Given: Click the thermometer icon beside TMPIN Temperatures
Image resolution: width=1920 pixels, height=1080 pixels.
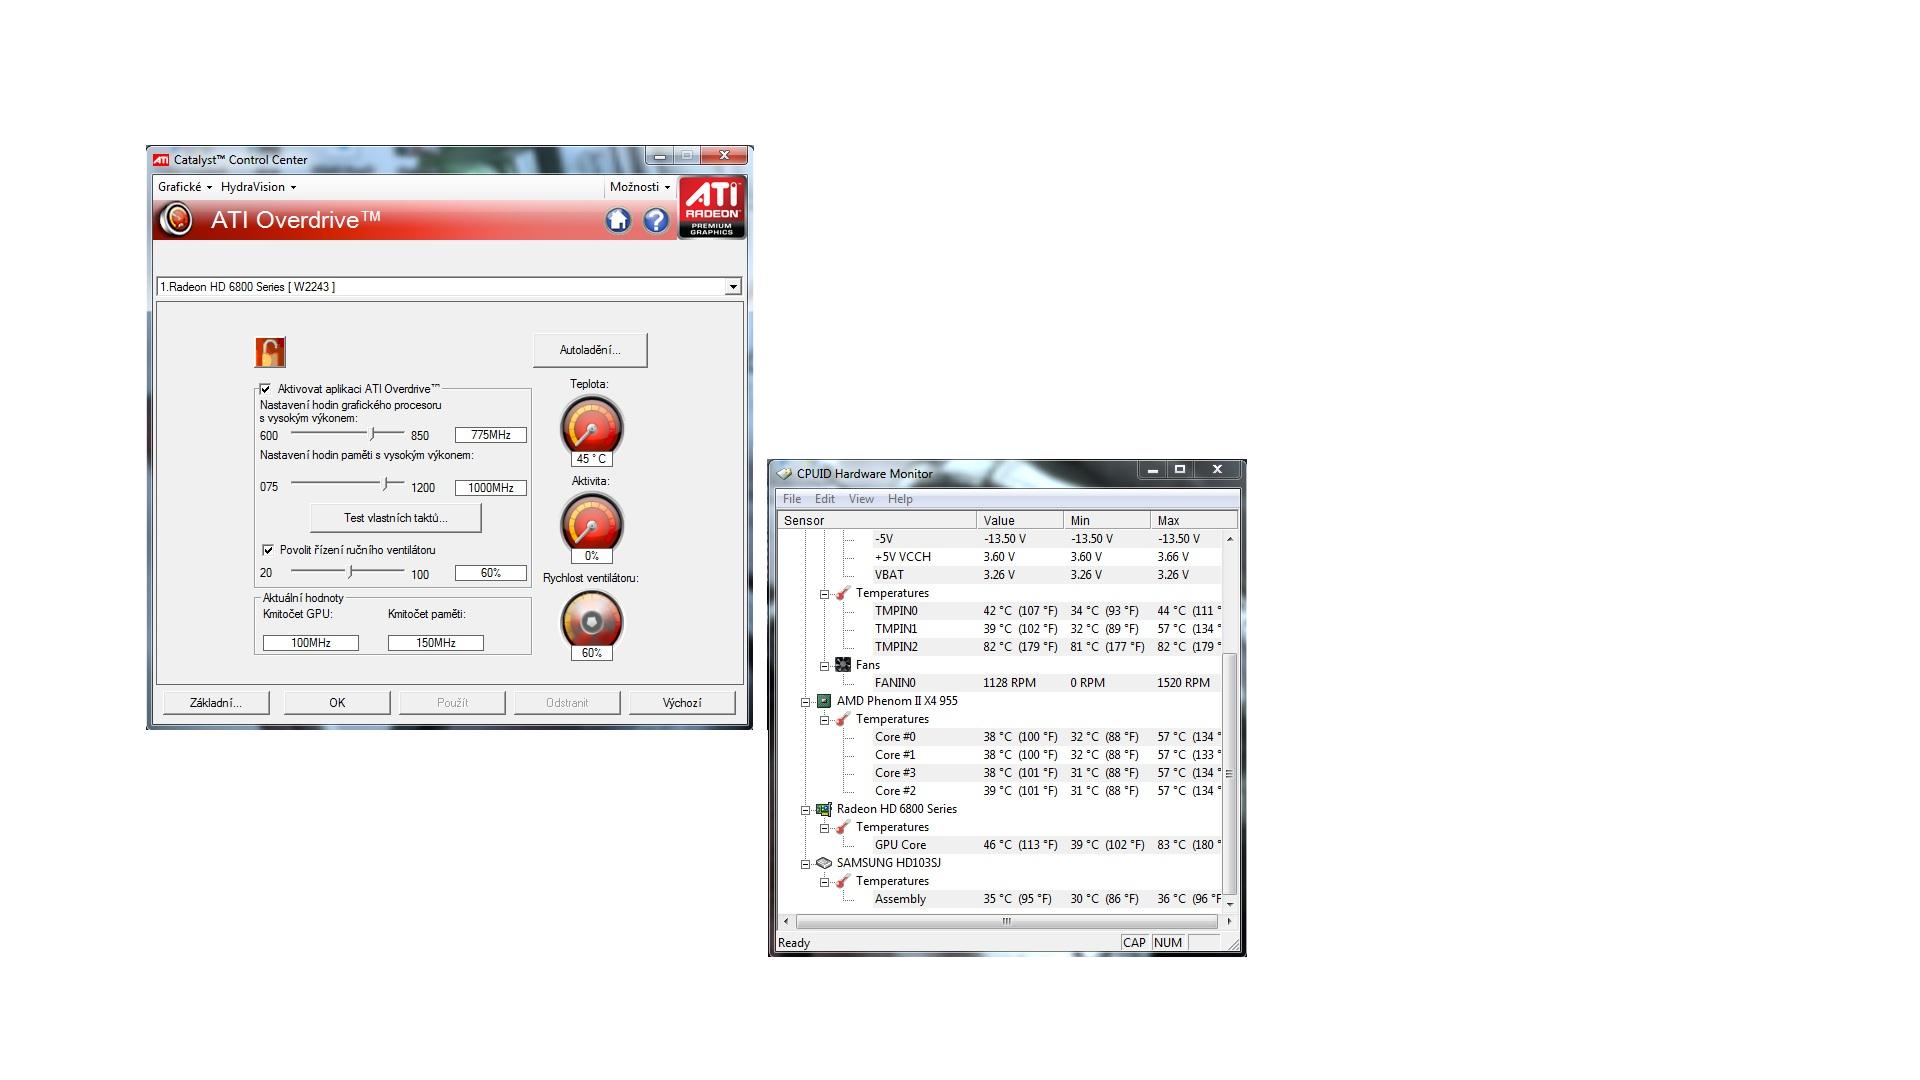Looking at the screenshot, I should pos(843,593).
